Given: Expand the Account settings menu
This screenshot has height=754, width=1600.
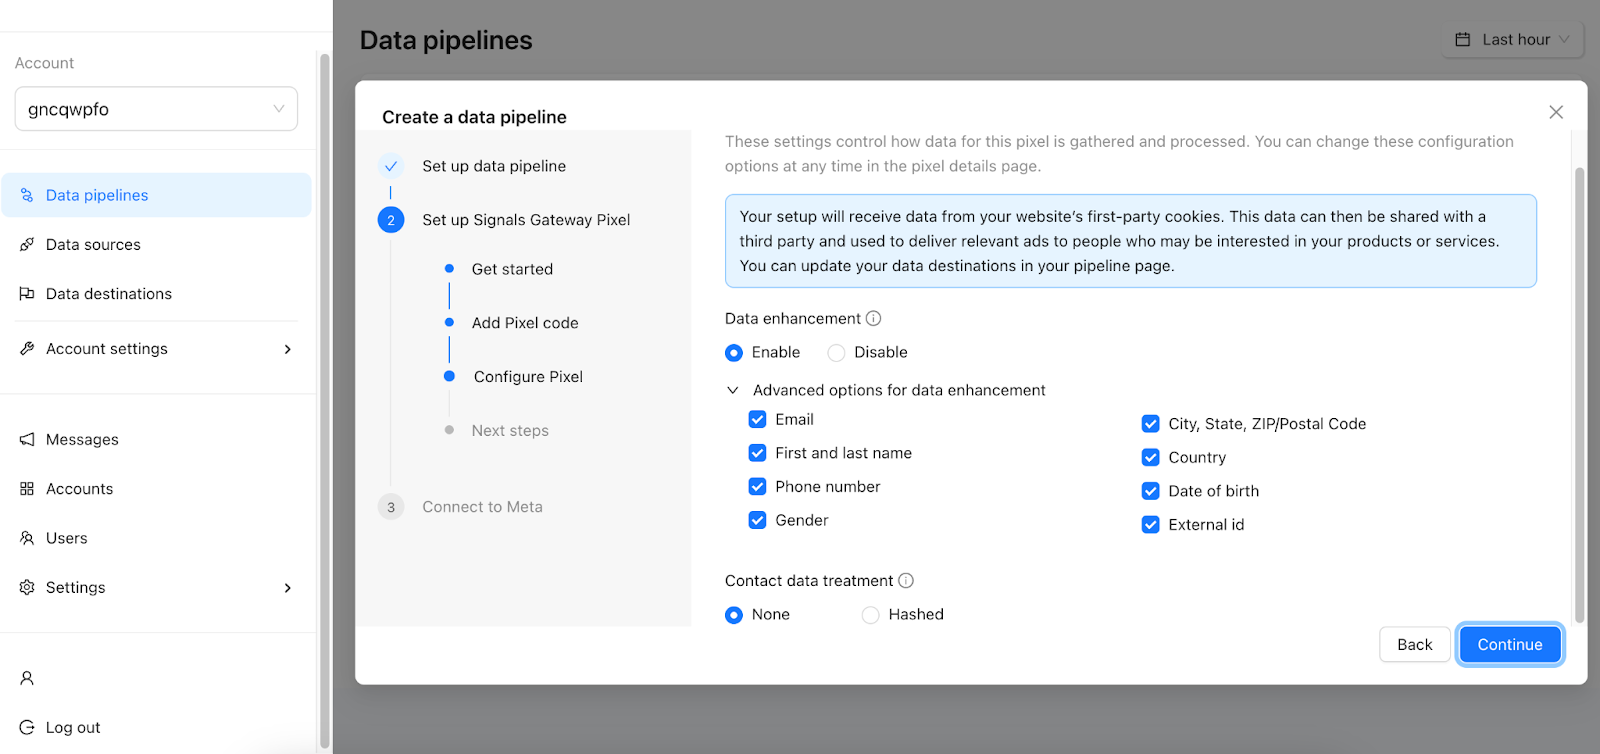Looking at the screenshot, I should (x=157, y=349).
